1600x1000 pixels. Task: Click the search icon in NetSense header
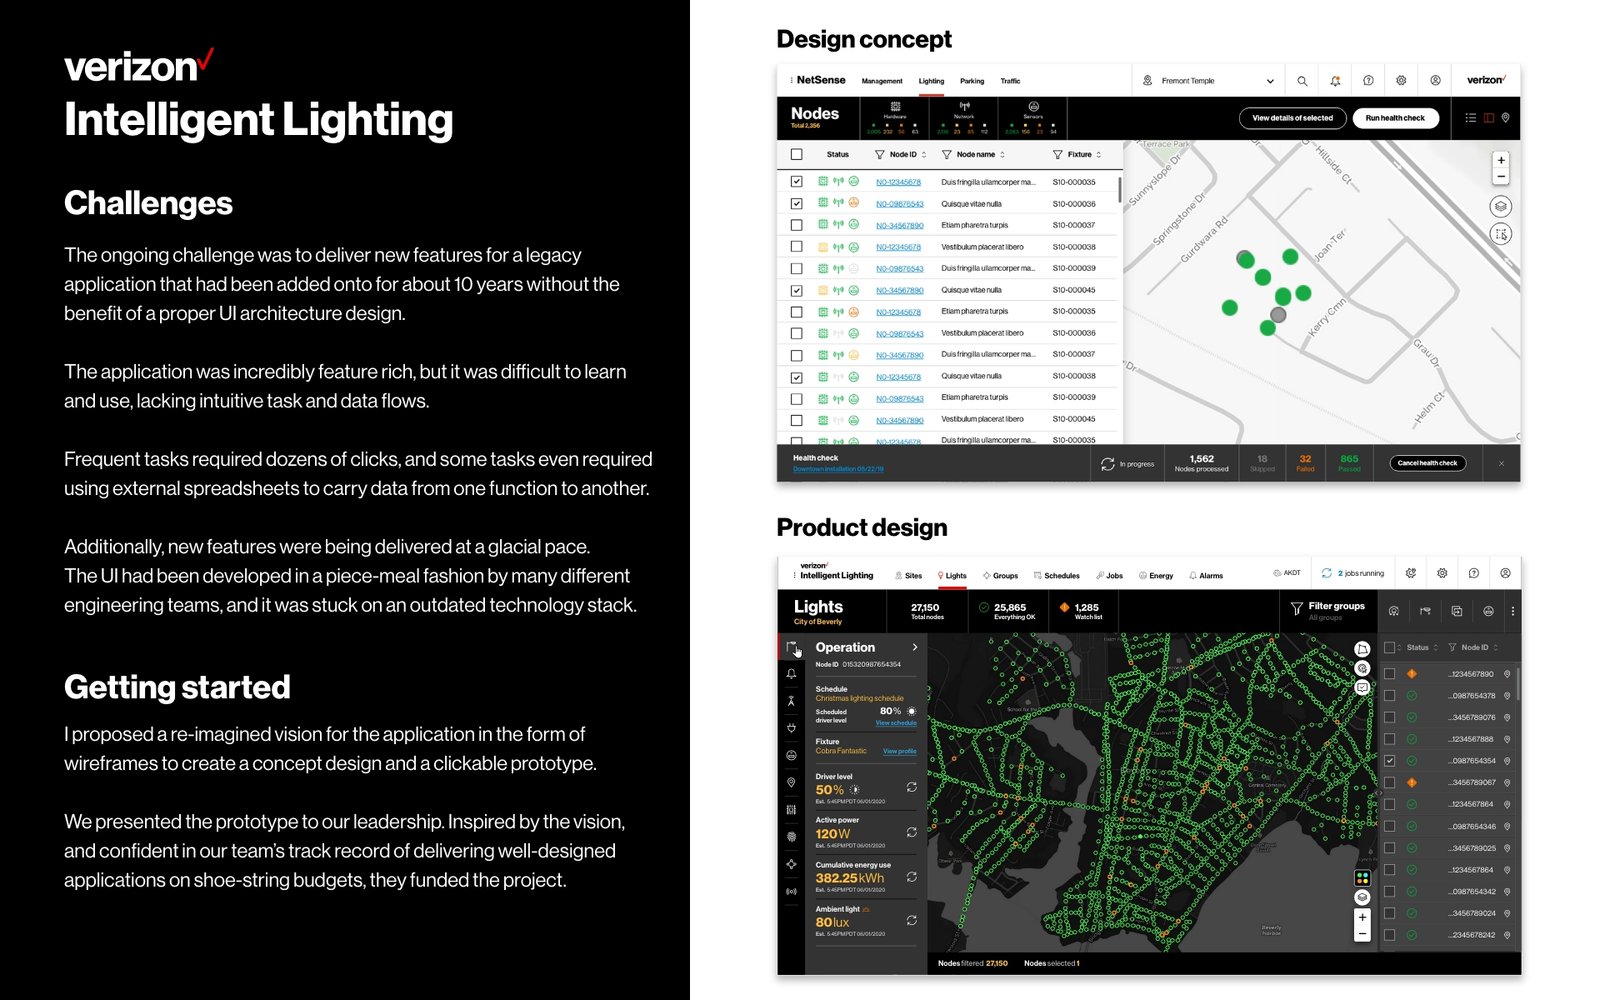(1302, 81)
